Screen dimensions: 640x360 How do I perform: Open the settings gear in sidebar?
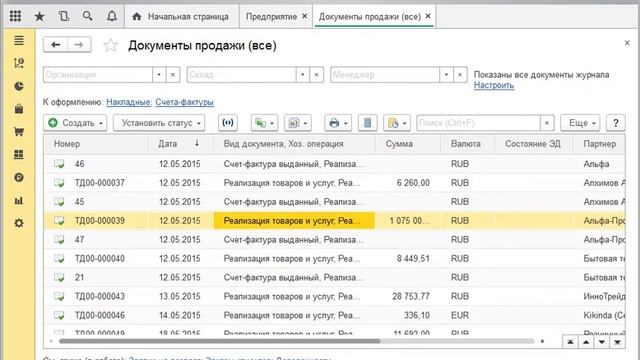[19, 223]
